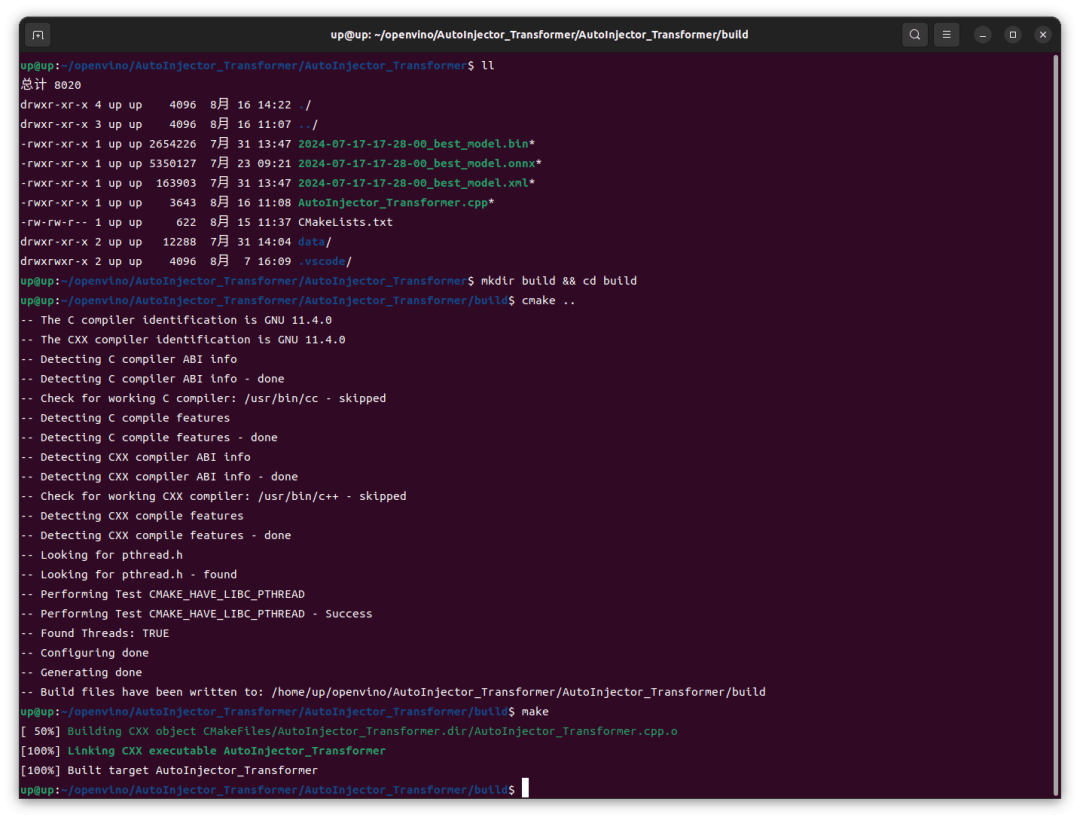The image size is (1080, 820).
Task: Minimize the terminal window
Action: (x=983, y=34)
